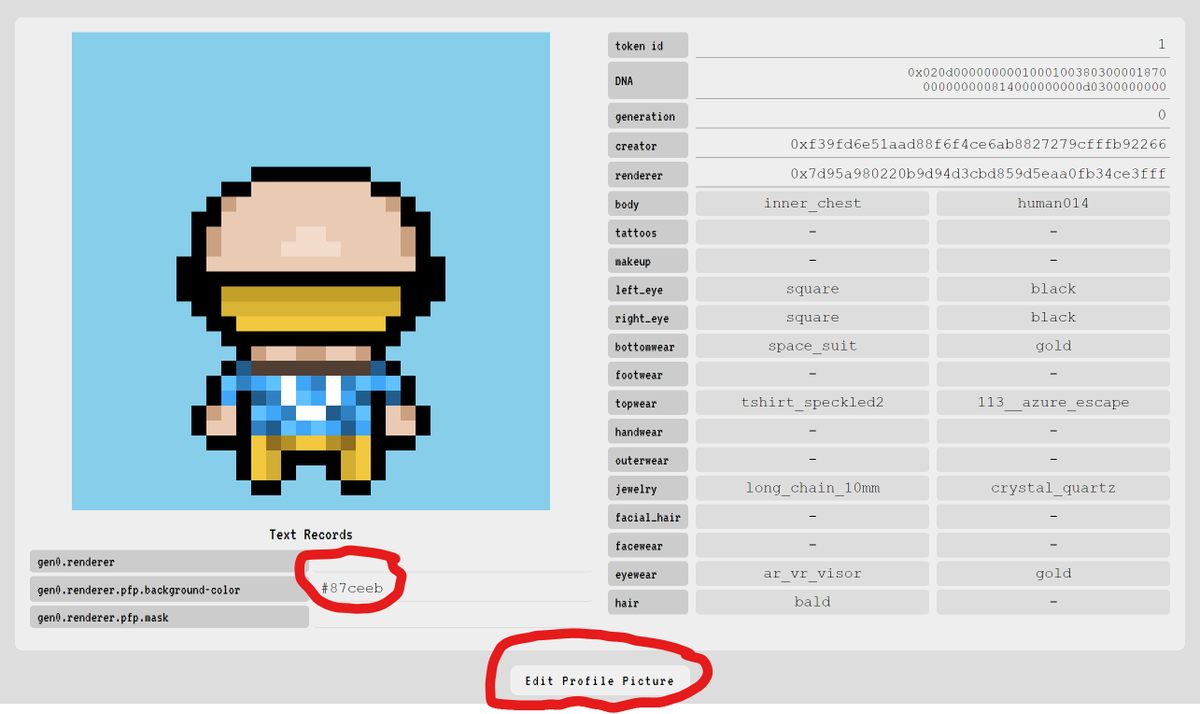Click the human014 body value
This screenshot has width=1200, height=714.
[1053, 203]
